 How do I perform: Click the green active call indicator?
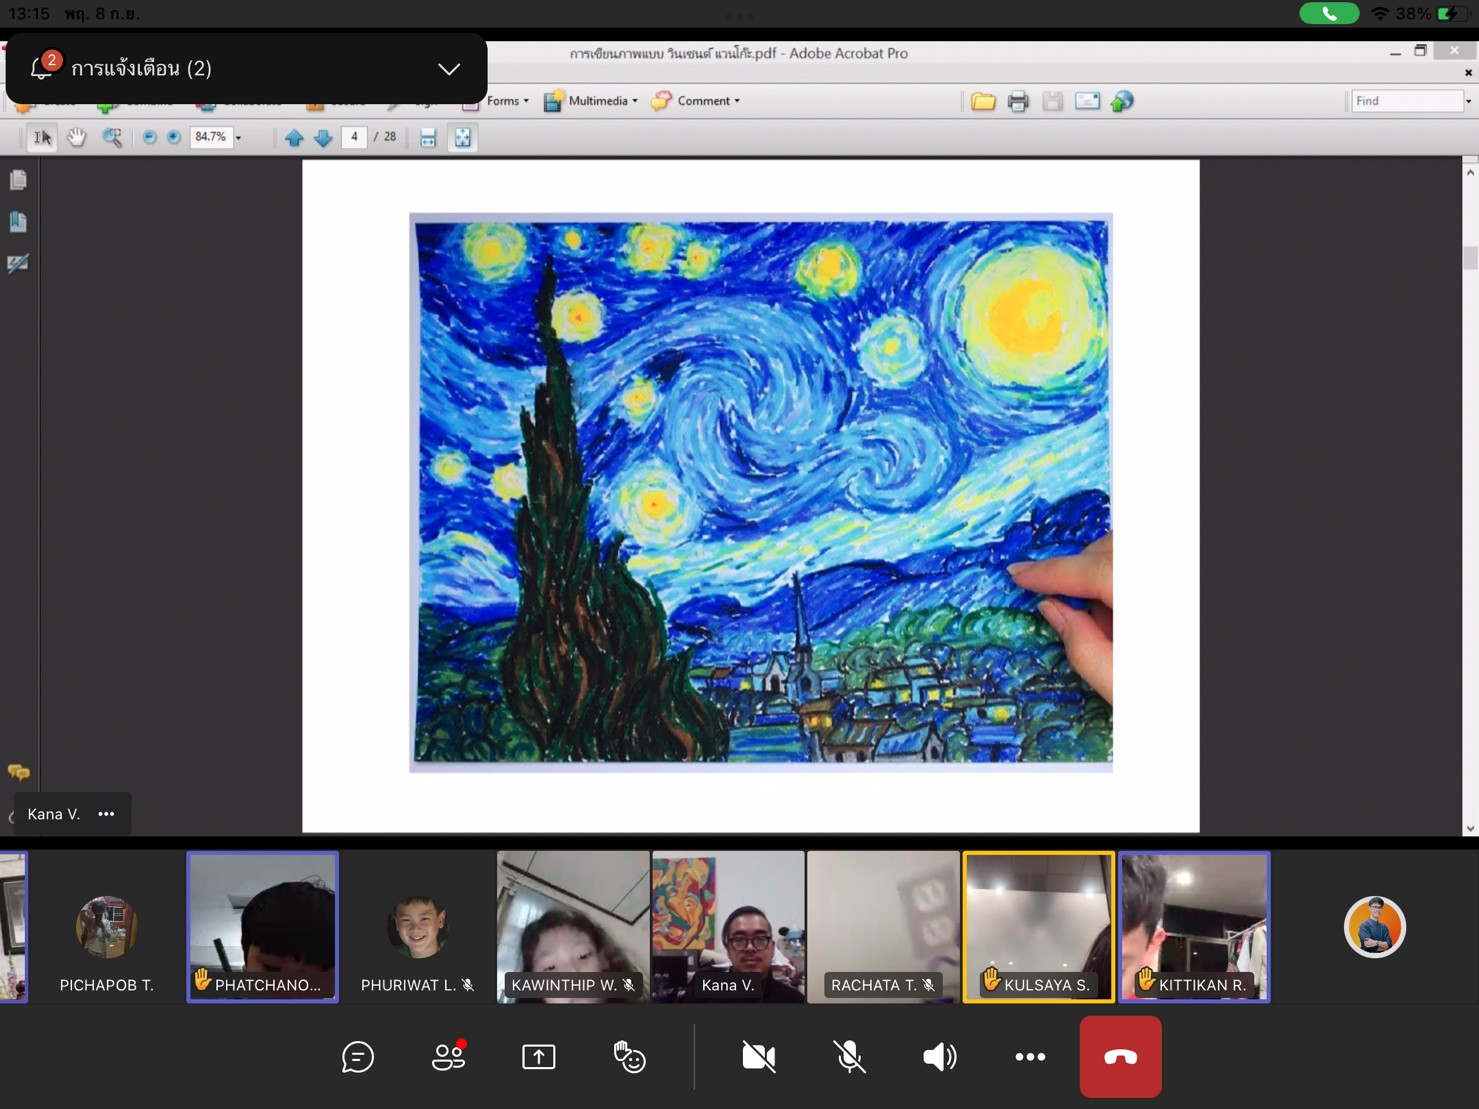pyautogui.click(x=1329, y=13)
